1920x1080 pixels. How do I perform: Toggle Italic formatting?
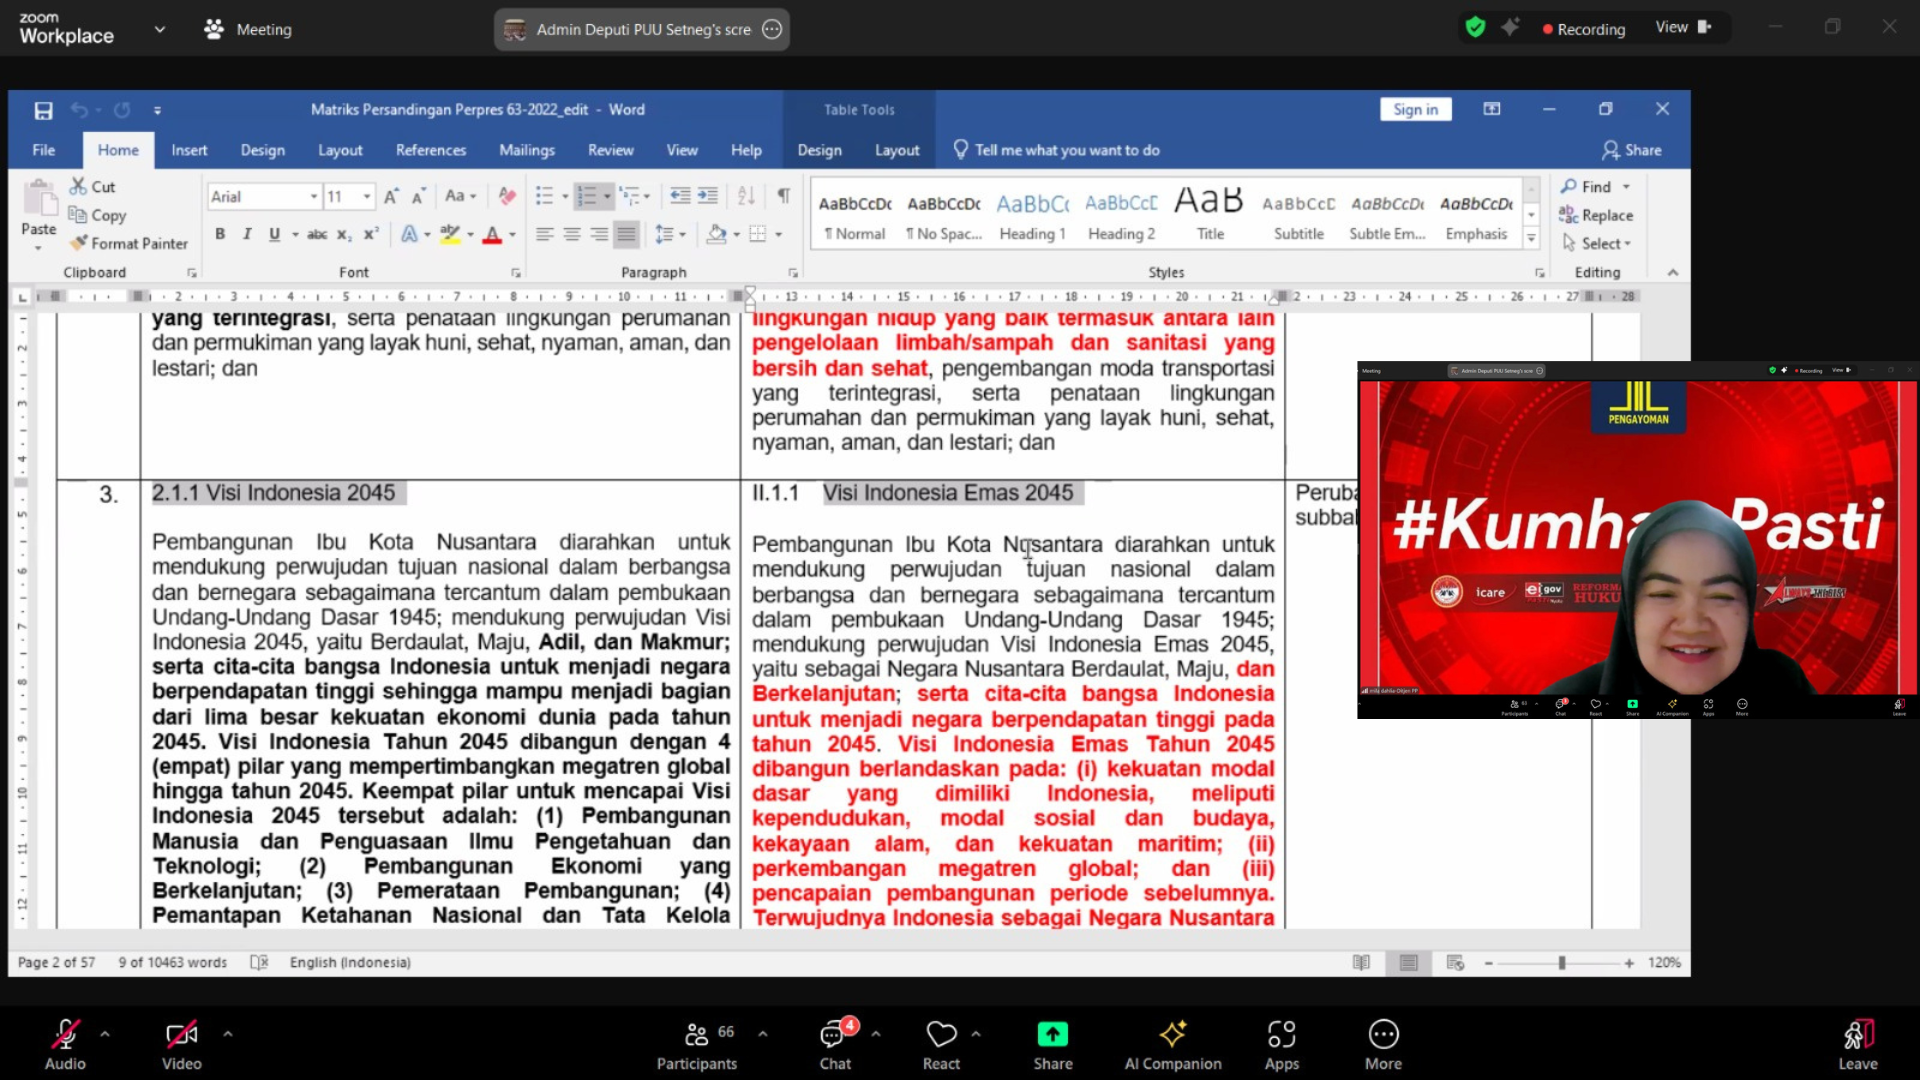tap(246, 234)
